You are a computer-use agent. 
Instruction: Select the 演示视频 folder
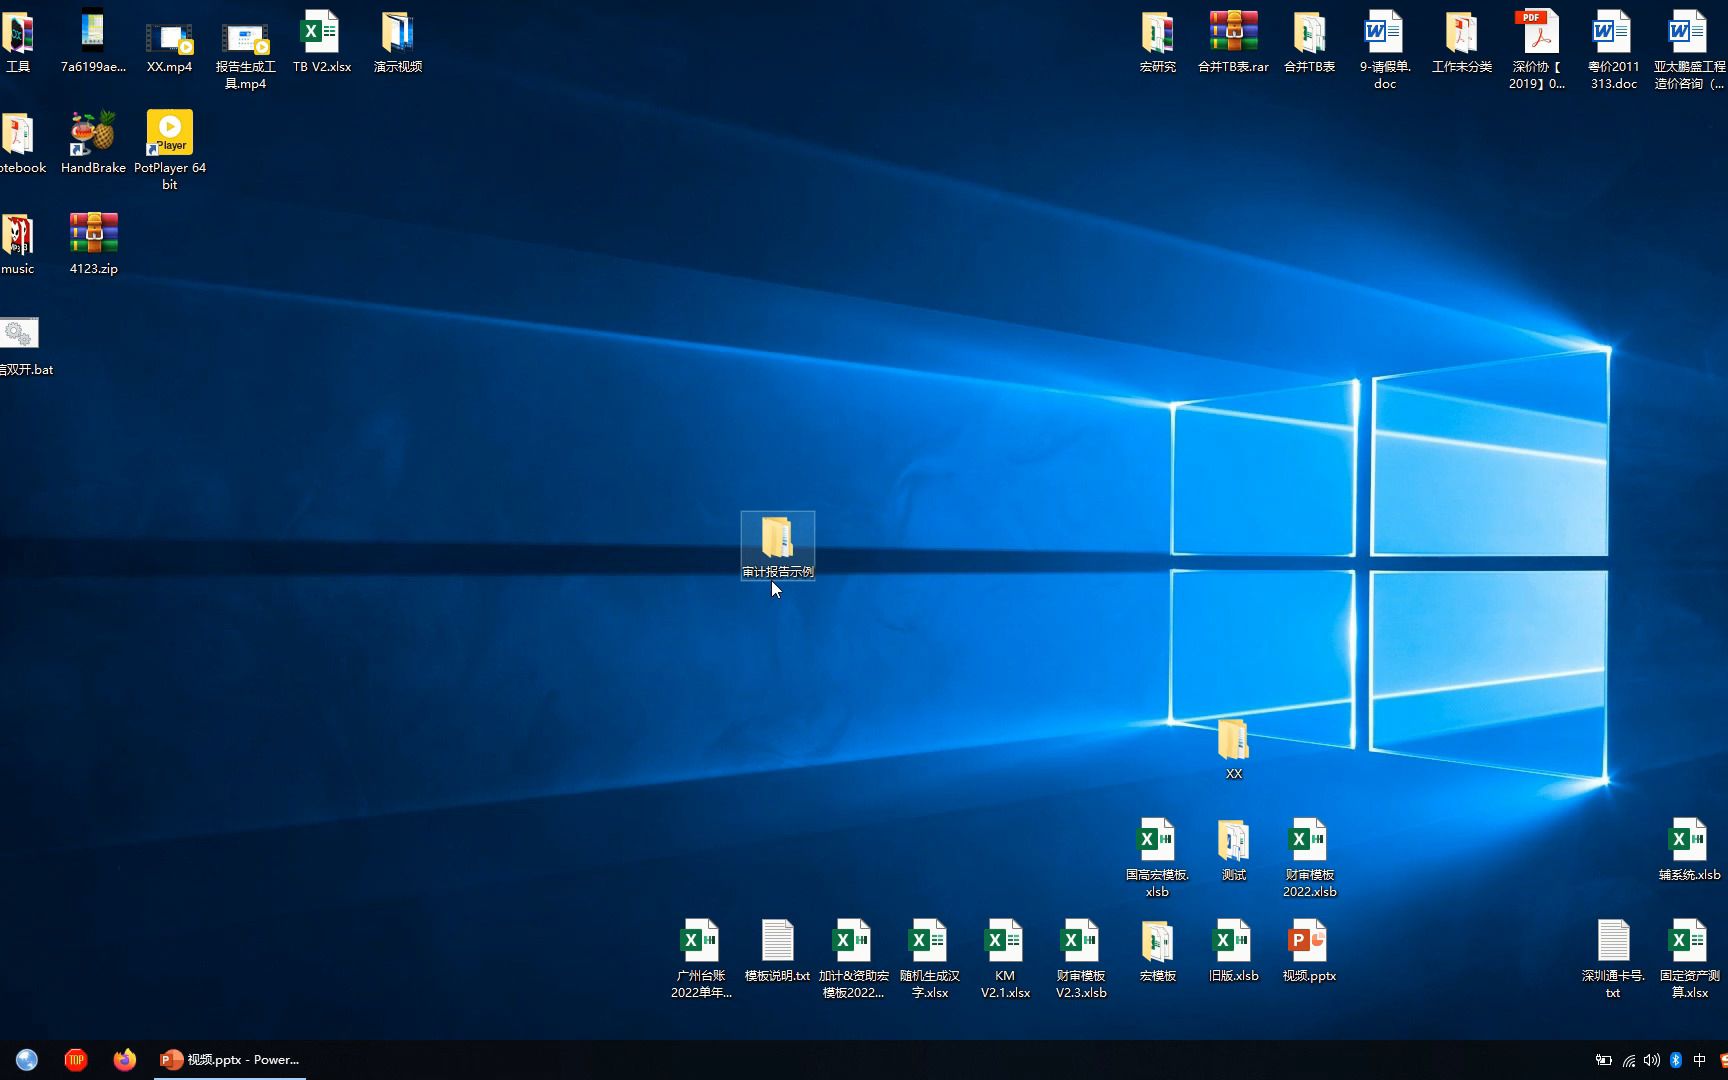(x=397, y=41)
